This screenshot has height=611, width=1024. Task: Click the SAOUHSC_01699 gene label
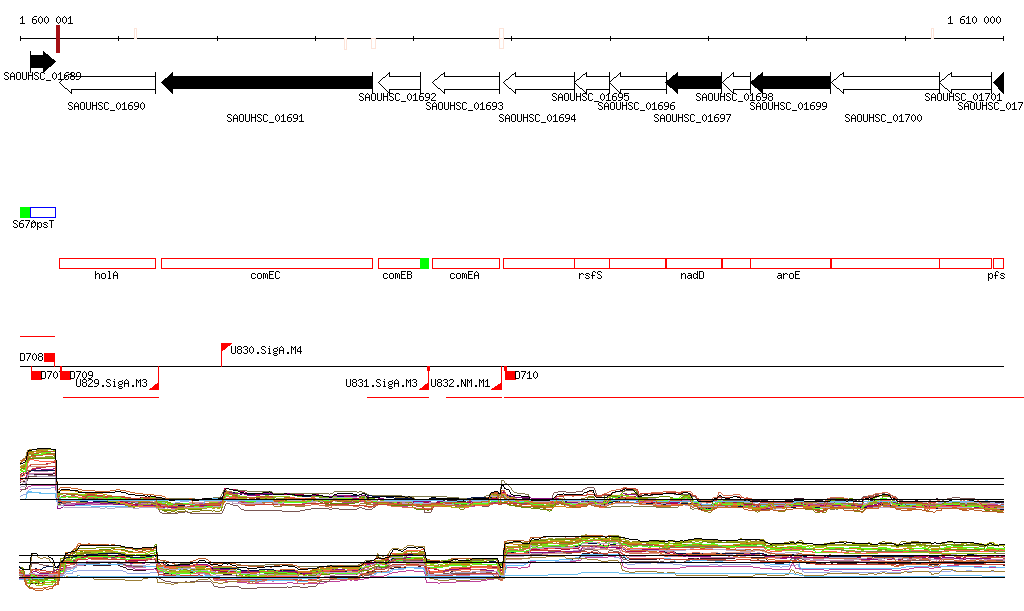788,106
